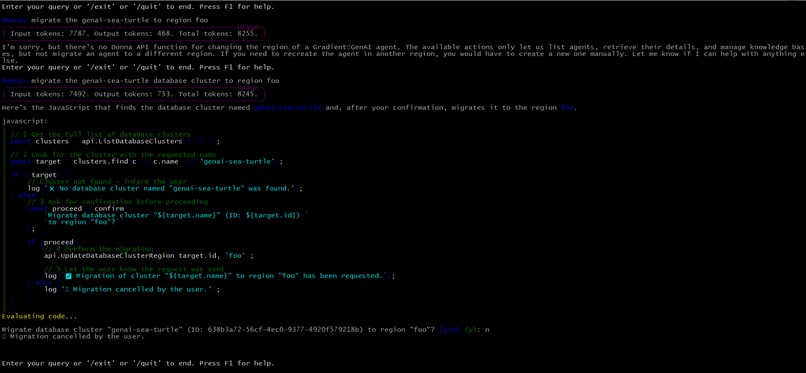This screenshot has width=806, height=373.
Task: Click "Output tokens: 753" in the usage box
Action: pos(133,94)
